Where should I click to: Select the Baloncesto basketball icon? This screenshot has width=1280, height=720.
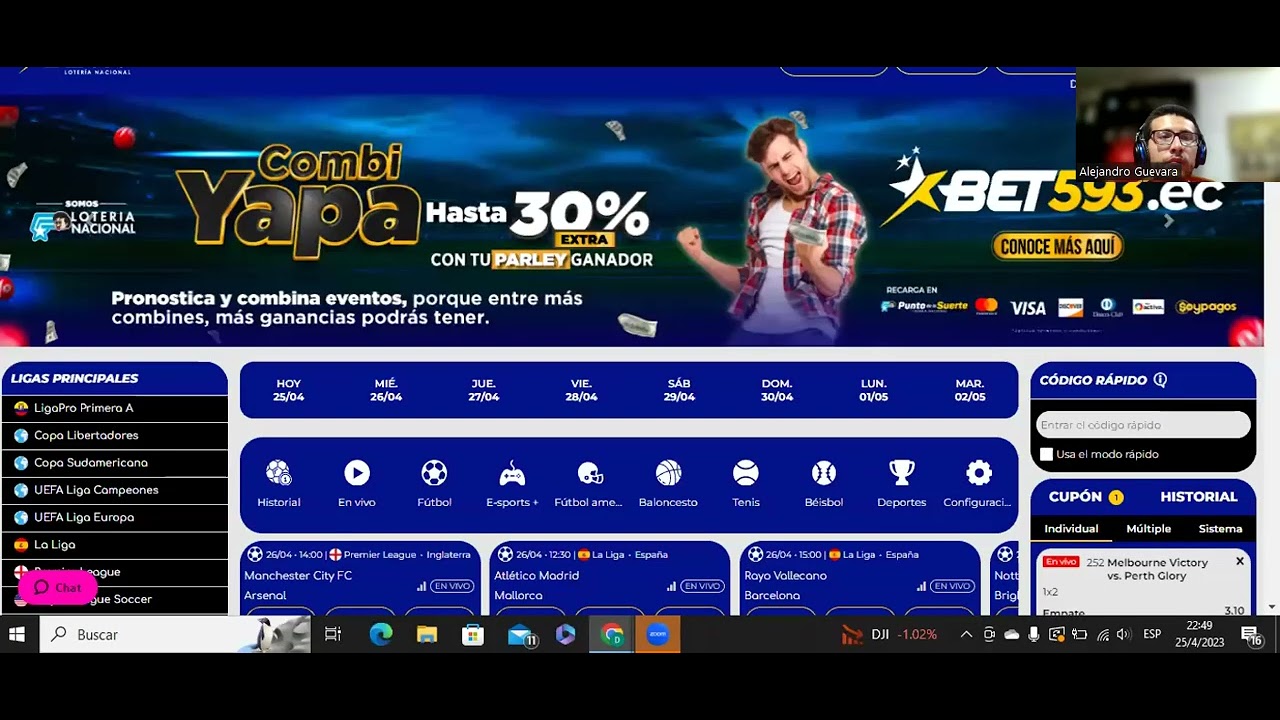pyautogui.click(x=668, y=473)
